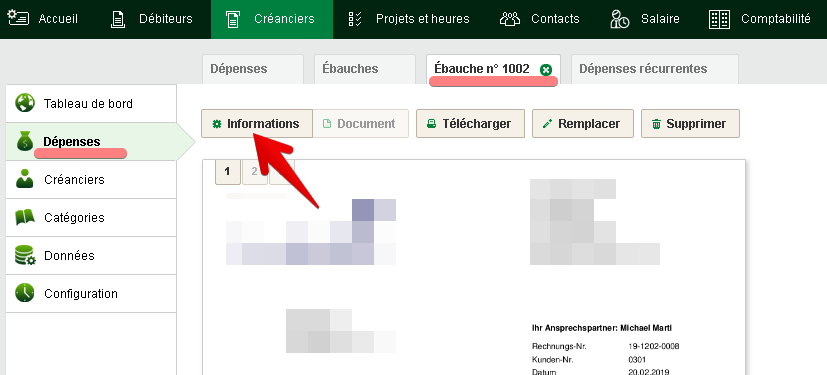Go to document page 1

pos(227,171)
